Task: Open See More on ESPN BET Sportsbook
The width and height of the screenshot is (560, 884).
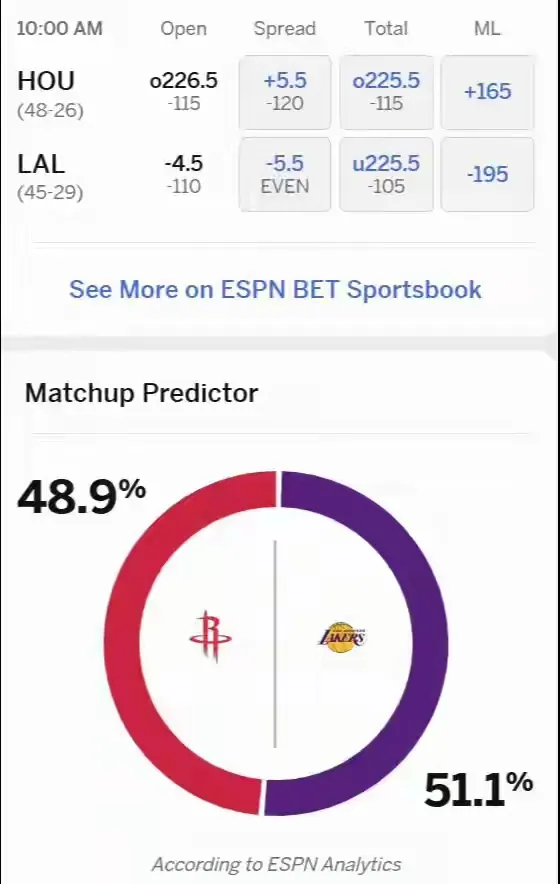Action: pyautogui.click(x=275, y=290)
